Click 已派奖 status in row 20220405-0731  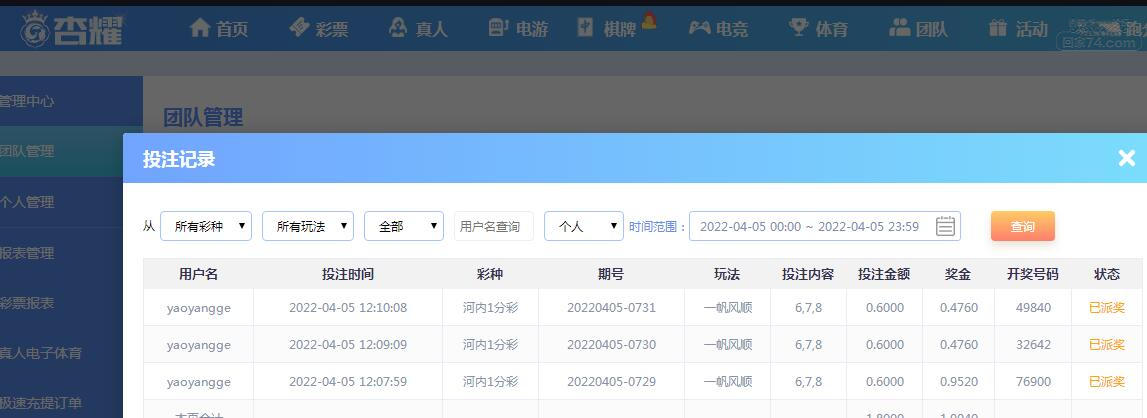(x=1107, y=307)
